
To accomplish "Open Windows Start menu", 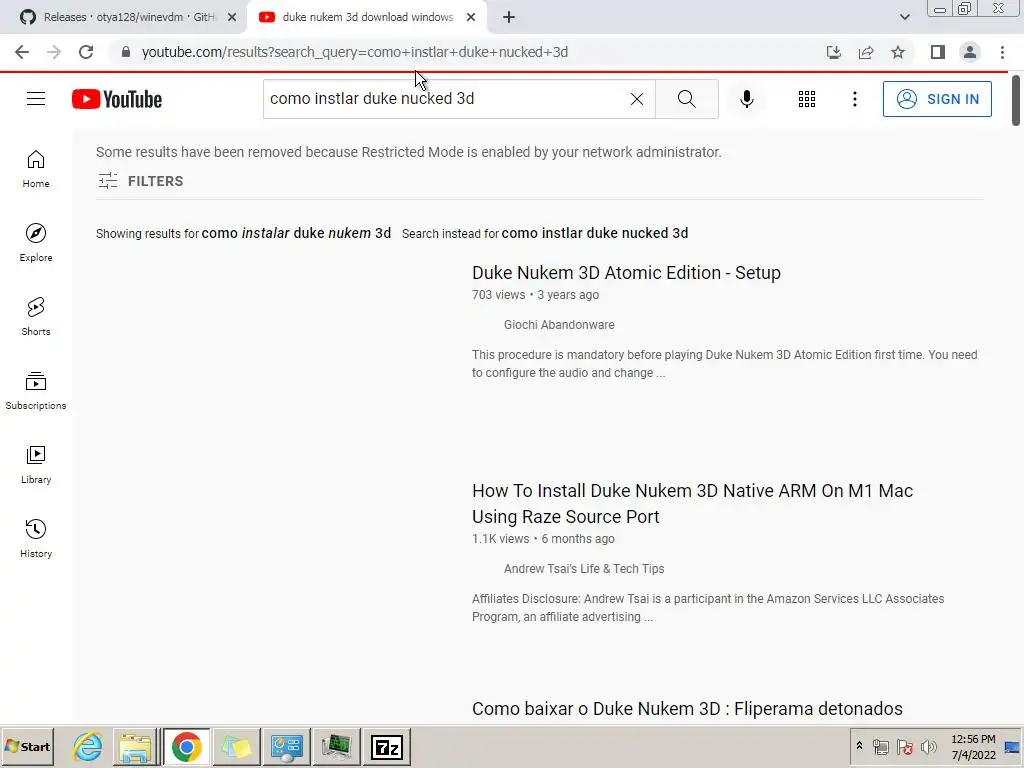I will pos(27,747).
